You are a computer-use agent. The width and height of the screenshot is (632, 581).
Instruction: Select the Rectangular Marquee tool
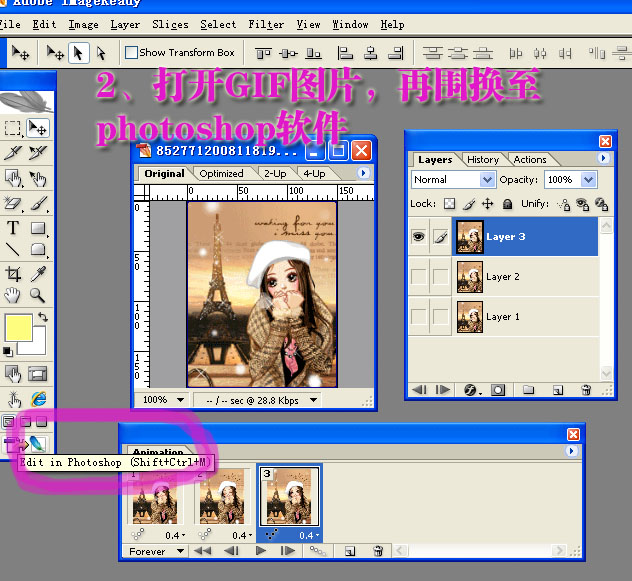[x=13, y=128]
